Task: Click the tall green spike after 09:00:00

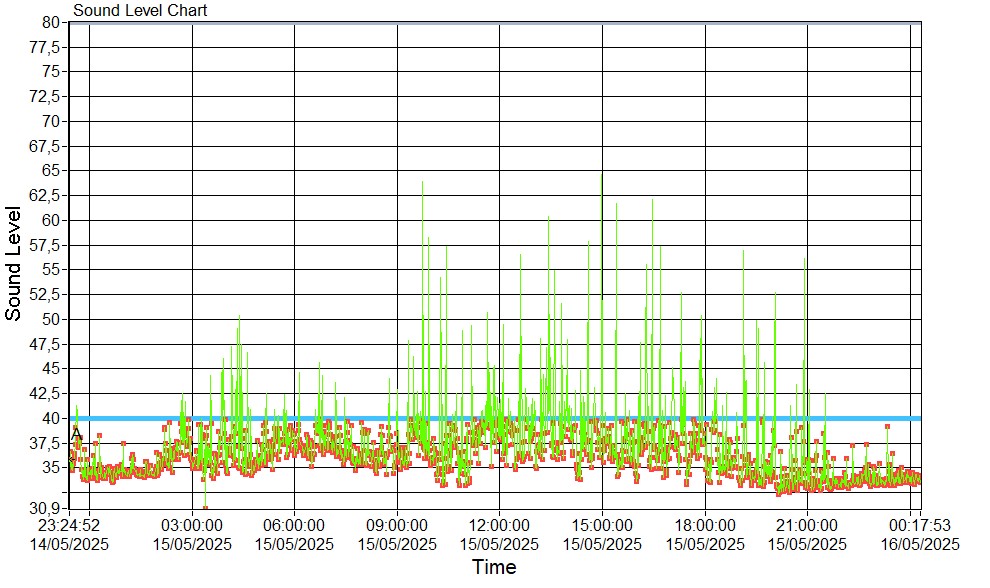Action: pyautogui.click(x=422, y=184)
